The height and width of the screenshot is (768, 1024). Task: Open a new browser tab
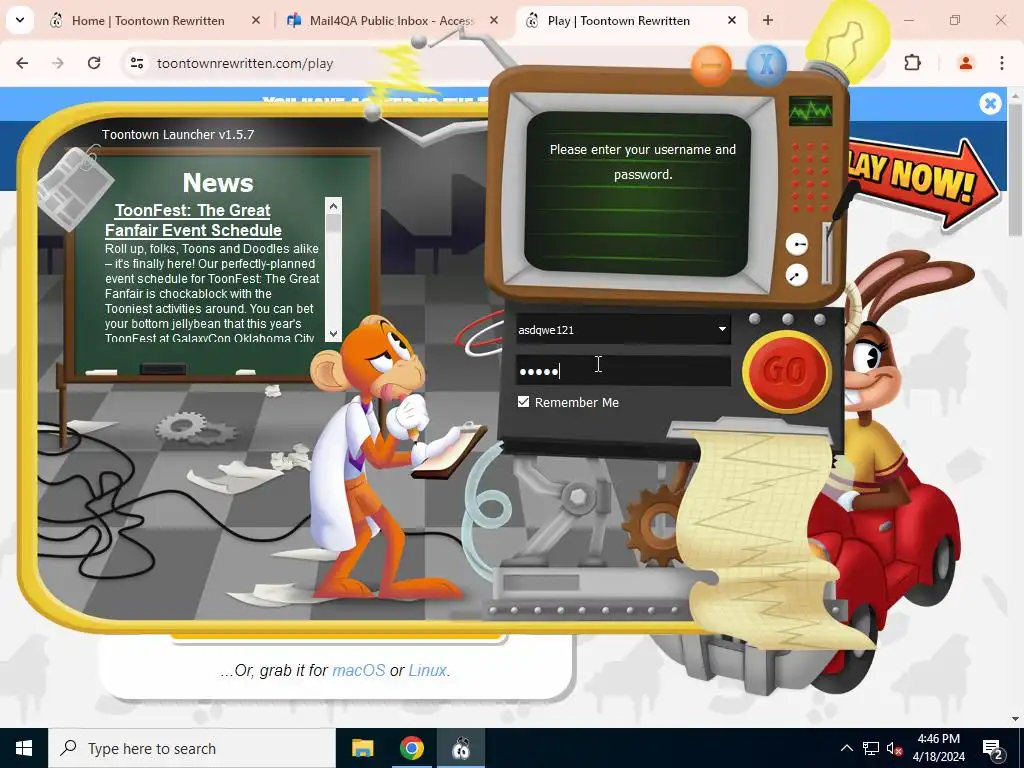coord(768,20)
